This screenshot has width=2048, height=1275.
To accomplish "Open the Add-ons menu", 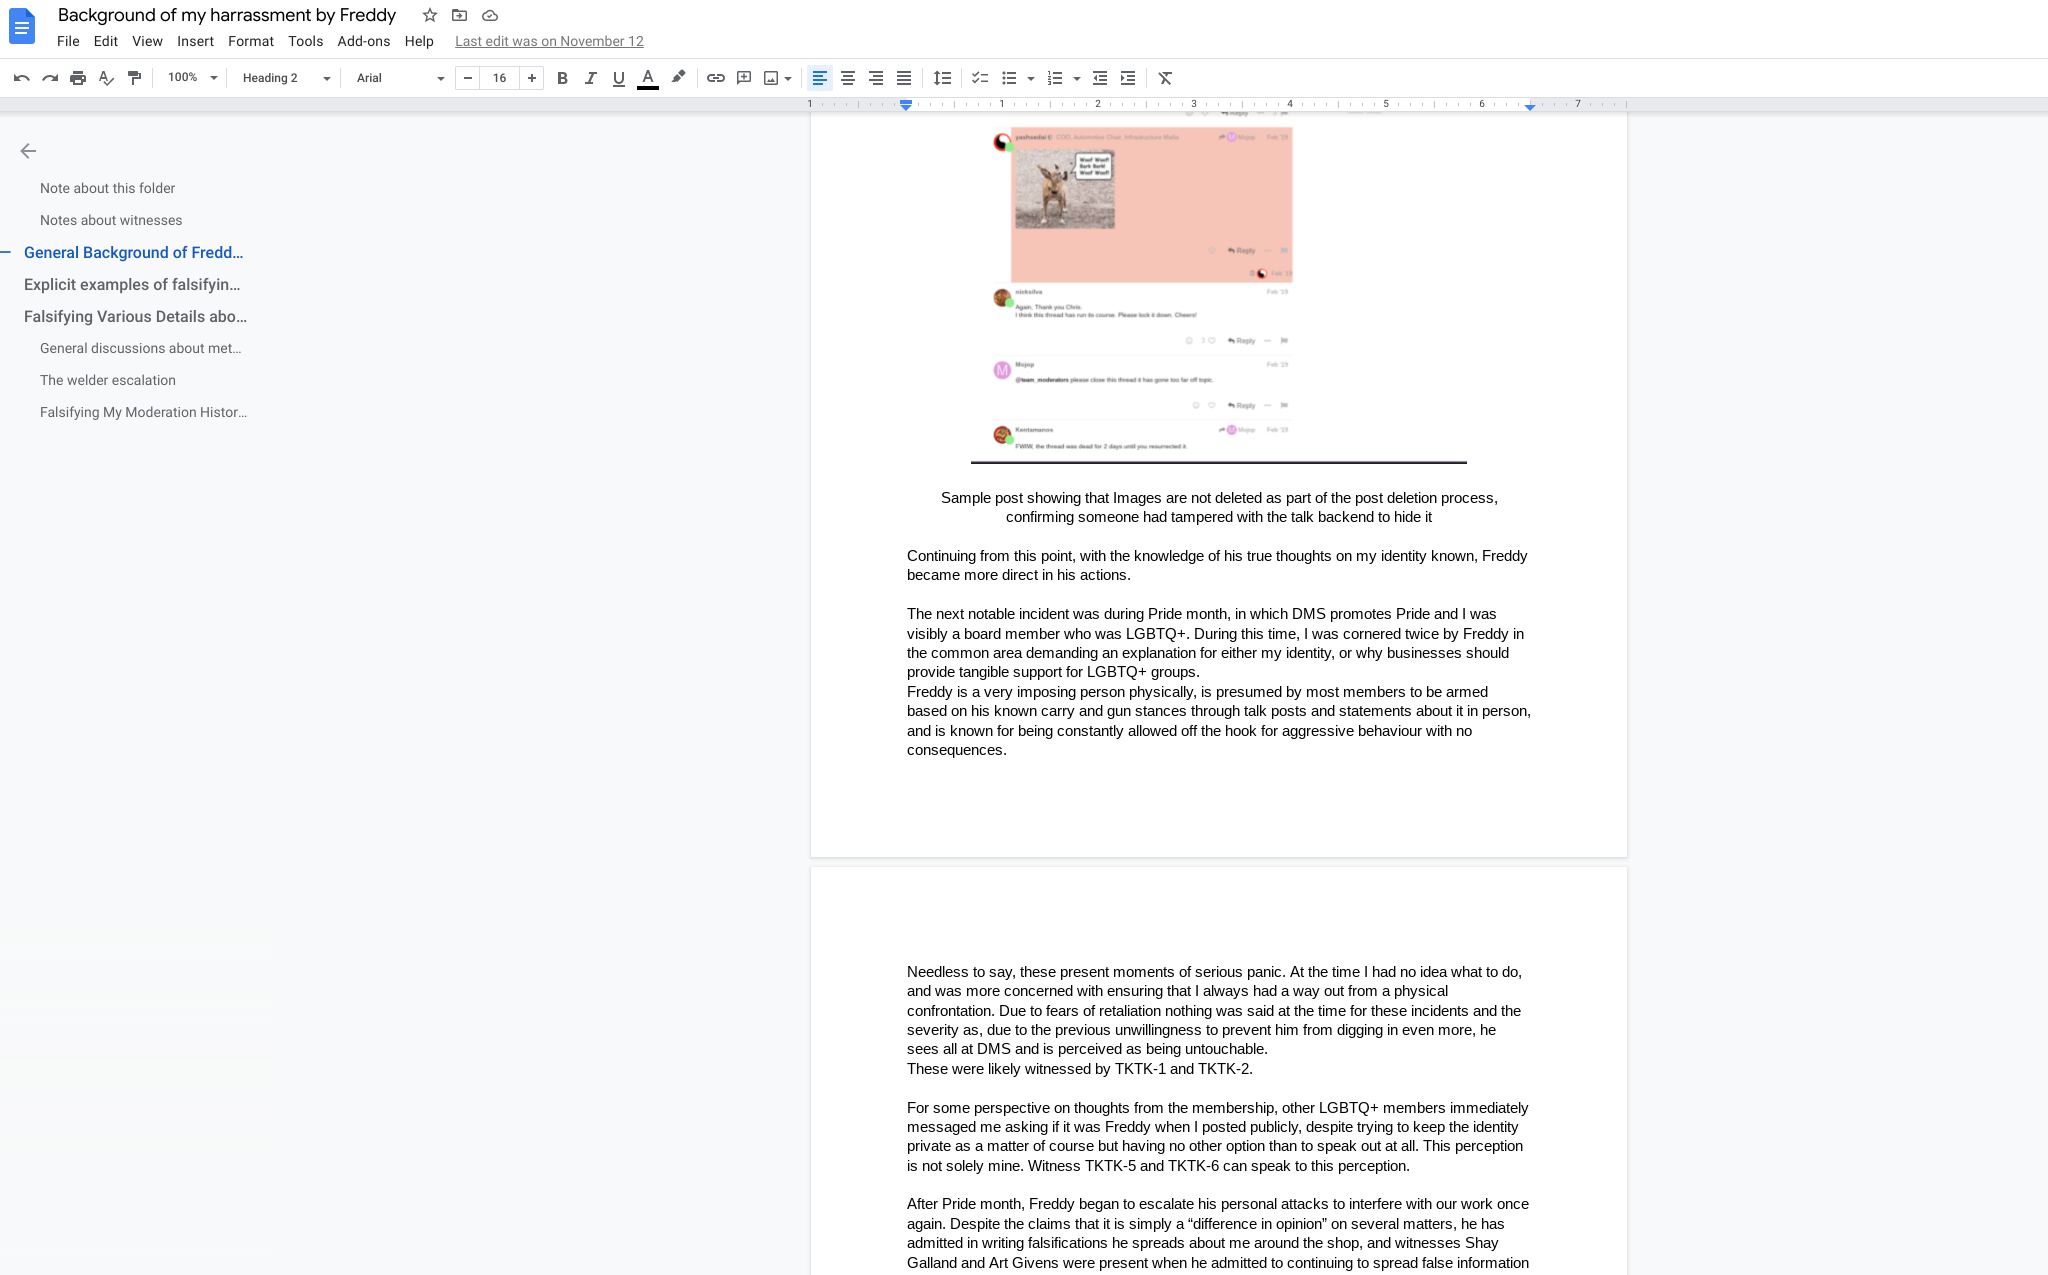I will (x=363, y=41).
